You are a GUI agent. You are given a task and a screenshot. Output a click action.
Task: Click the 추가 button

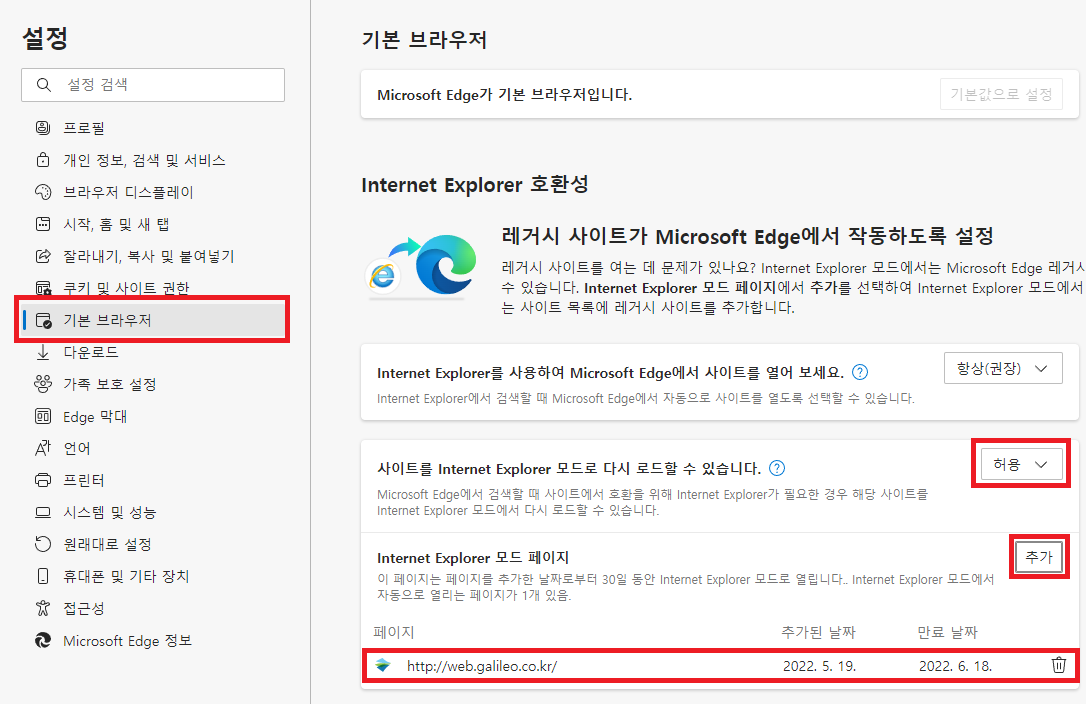coord(1038,558)
